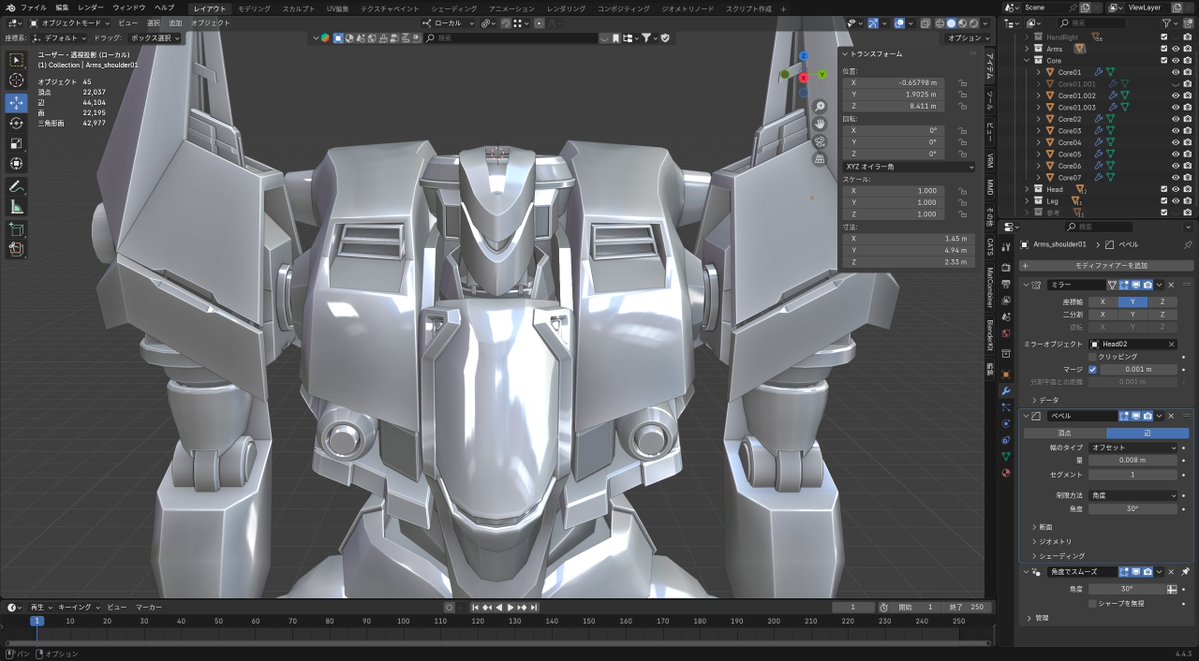Open the Add (追加) viewport menu
Image resolution: width=1199 pixels, height=661 pixels.
(x=176, y=23)
